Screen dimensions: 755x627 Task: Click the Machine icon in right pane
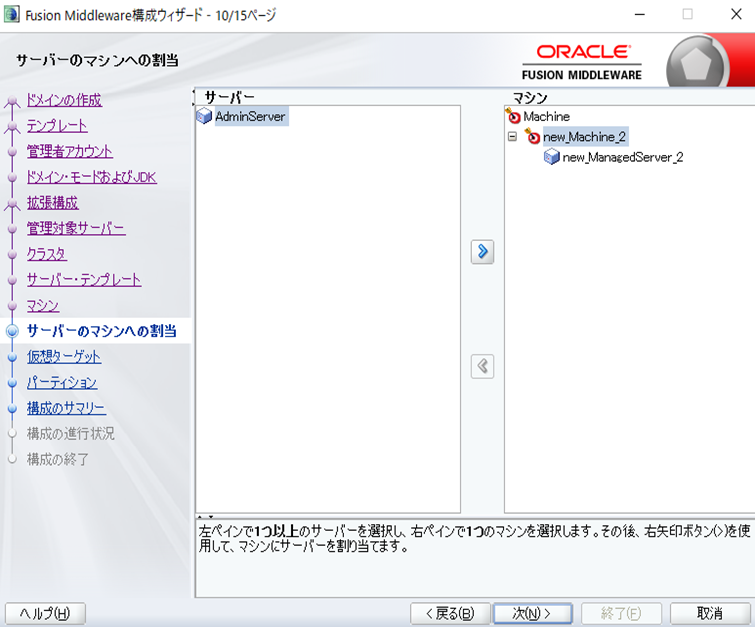(x=514, y=117)
